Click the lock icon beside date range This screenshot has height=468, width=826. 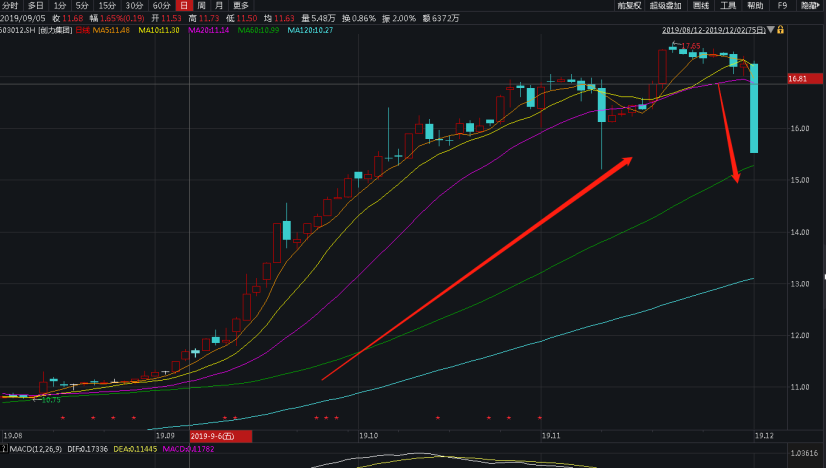tap(780, 30)
